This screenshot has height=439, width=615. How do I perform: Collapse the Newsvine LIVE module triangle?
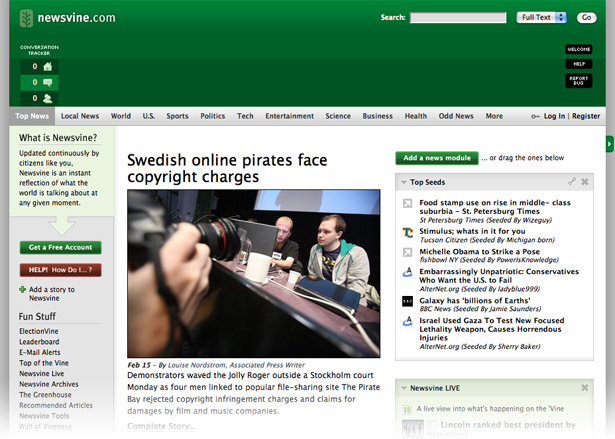tap(403, 388)
